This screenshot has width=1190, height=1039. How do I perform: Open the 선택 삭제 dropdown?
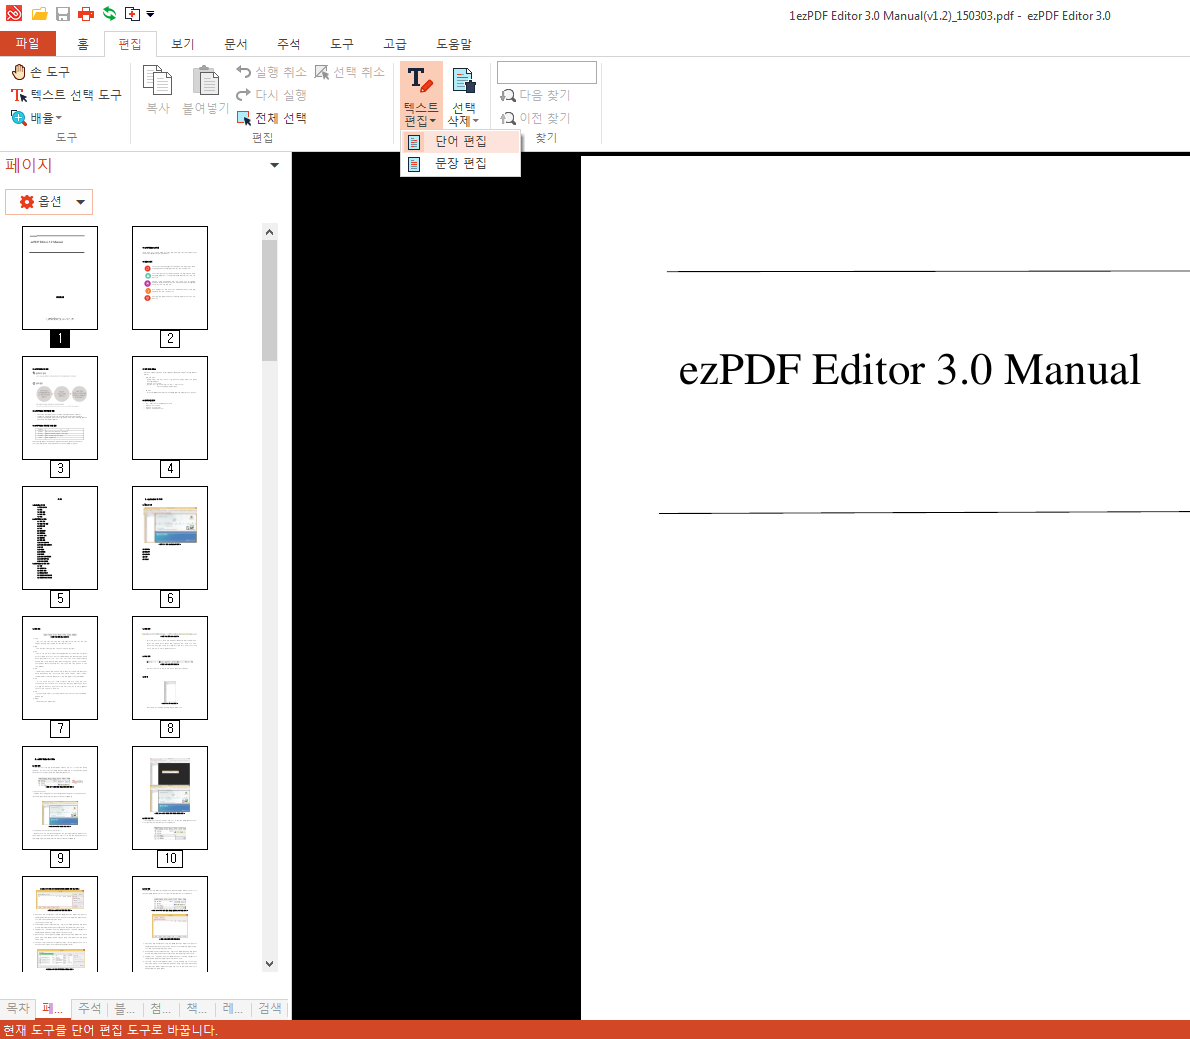pyautogui.click(x=463, y=114)
